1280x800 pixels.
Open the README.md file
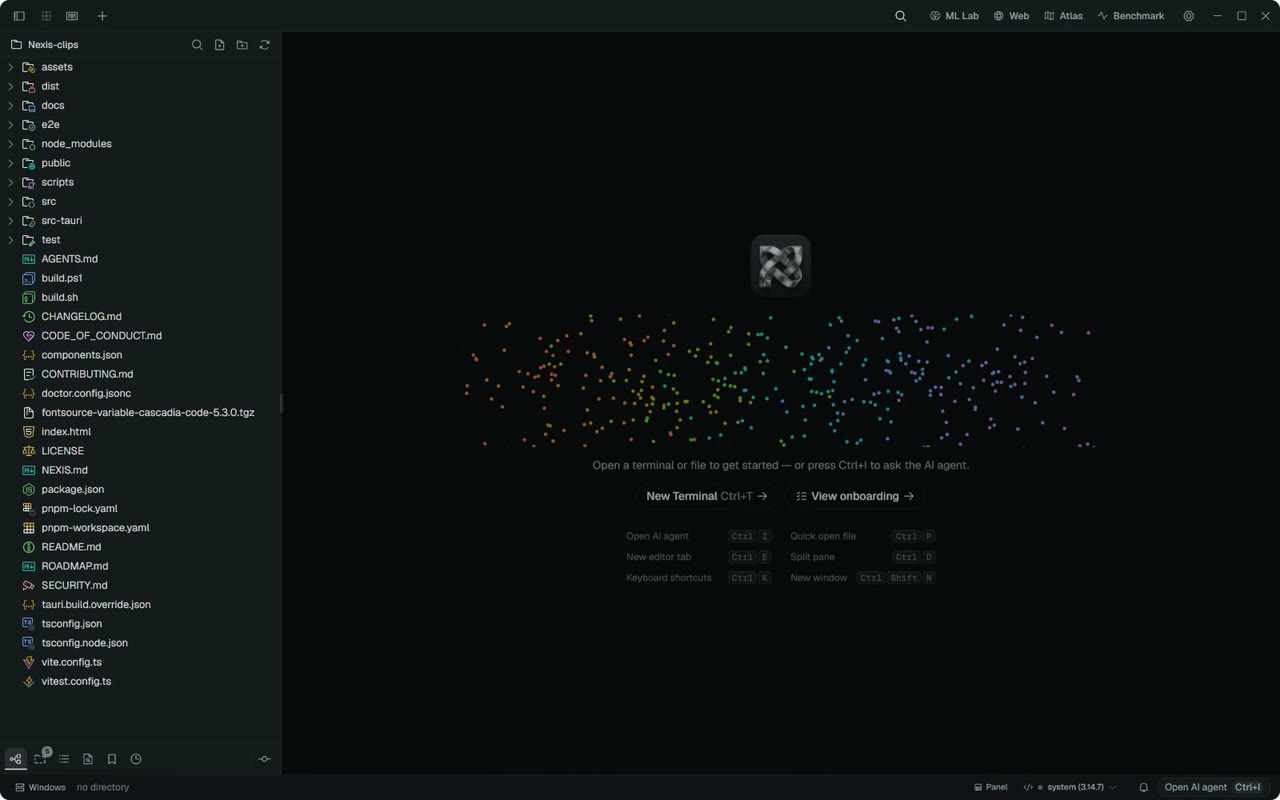[140, 547]
